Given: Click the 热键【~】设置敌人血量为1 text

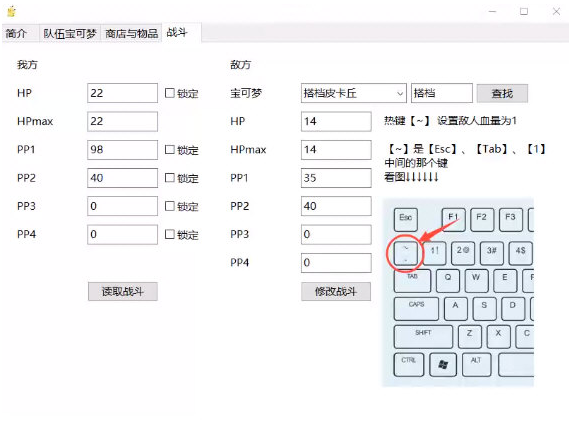Looking at the screenshot, I should click(x=450, y=121).
